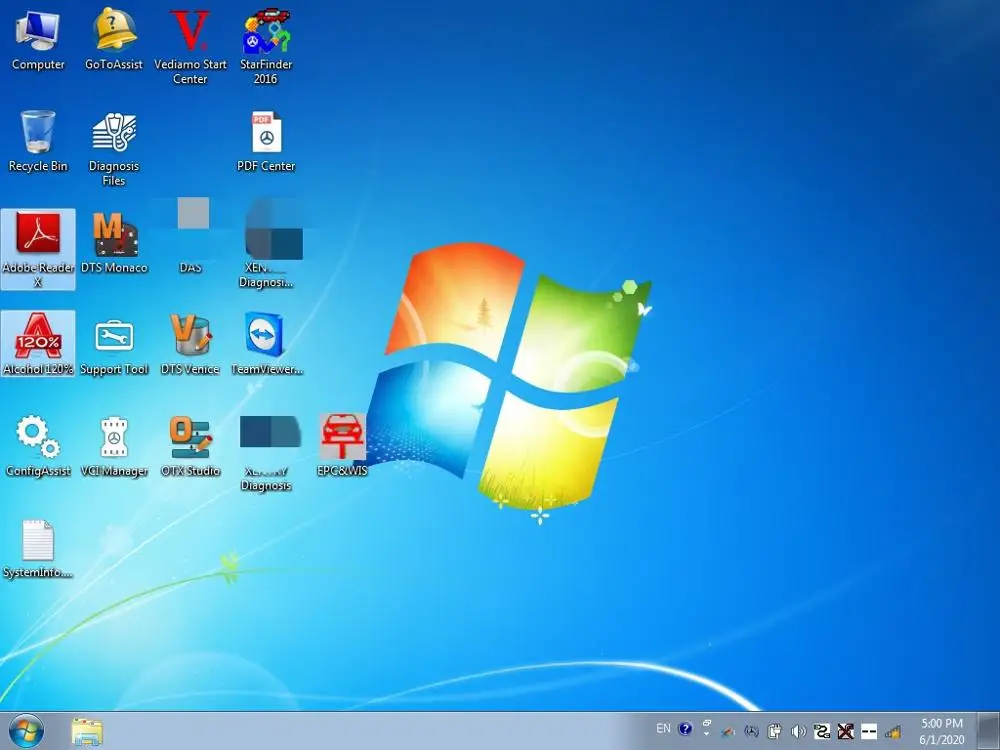Screen dimensions: 1000x750
Task: Click the TeamViewer desktop shortcut
Action: 266,337
